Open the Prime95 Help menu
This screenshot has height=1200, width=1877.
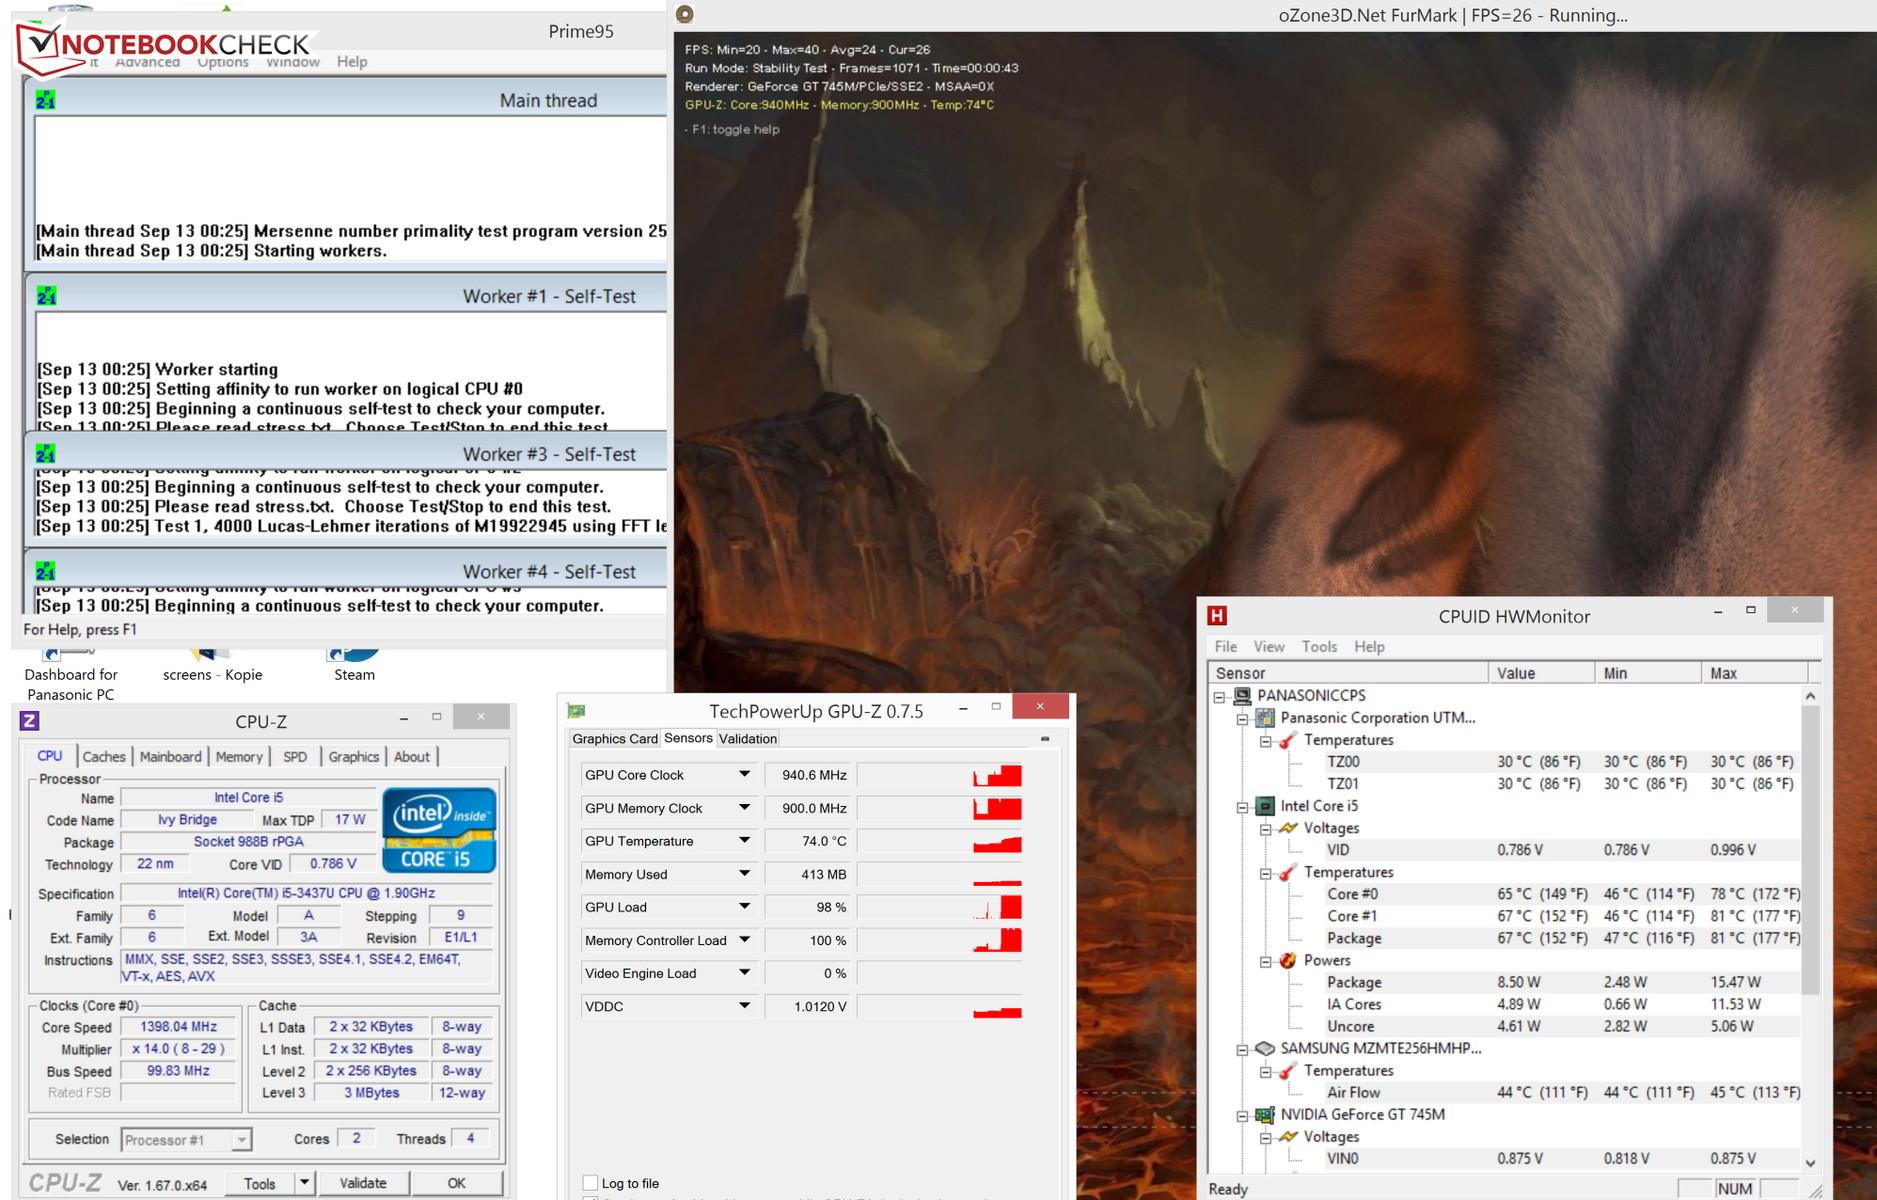click(x=352, y=61)
